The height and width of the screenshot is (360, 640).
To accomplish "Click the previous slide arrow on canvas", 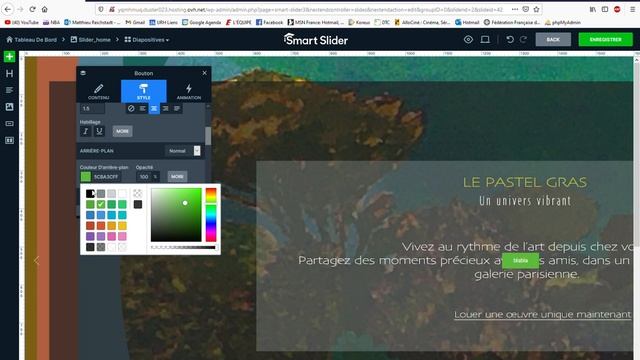I will (37, 260).
